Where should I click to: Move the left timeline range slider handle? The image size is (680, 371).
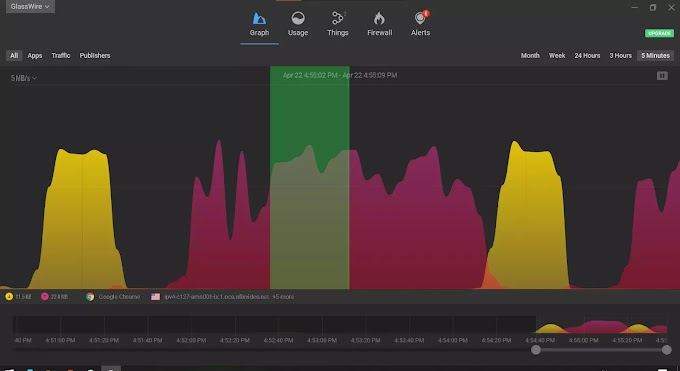(x=536, y=350)
